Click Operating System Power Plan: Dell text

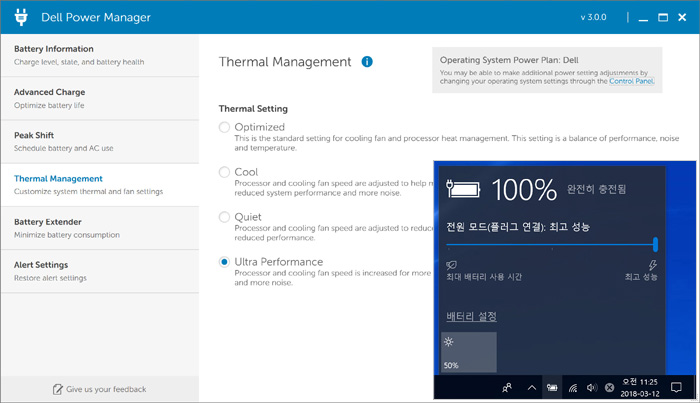(x=509, y=60)
